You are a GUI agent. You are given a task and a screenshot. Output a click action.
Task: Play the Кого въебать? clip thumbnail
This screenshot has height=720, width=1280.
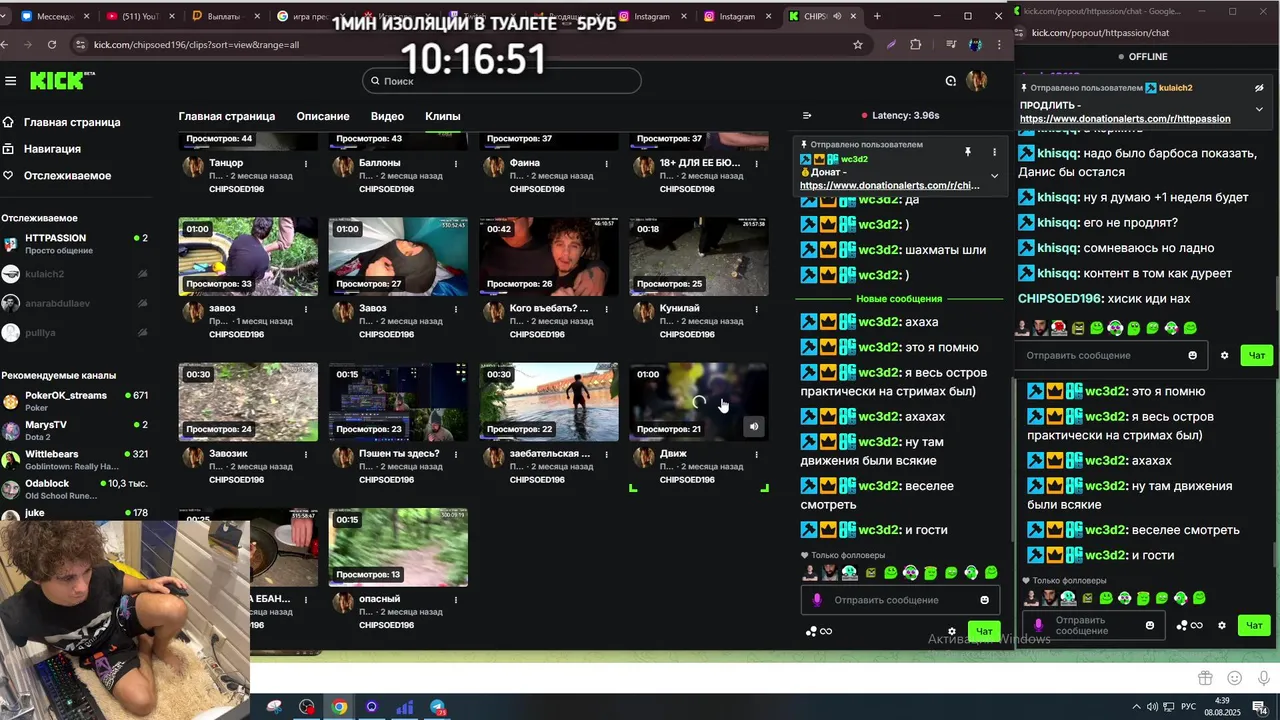click(x=549, y=256)
